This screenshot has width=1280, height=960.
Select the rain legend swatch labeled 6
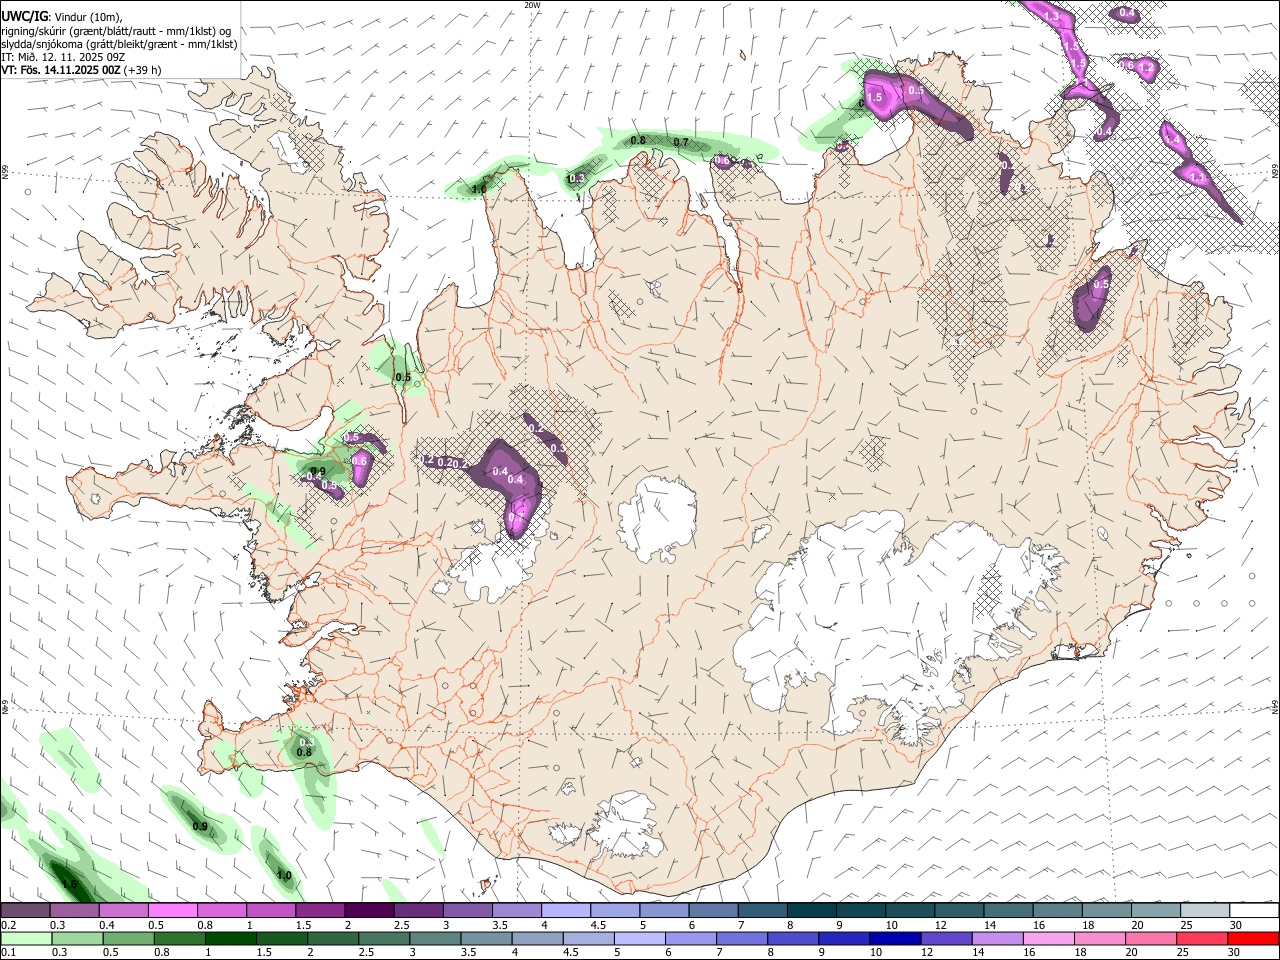click(x=689, y=939)
